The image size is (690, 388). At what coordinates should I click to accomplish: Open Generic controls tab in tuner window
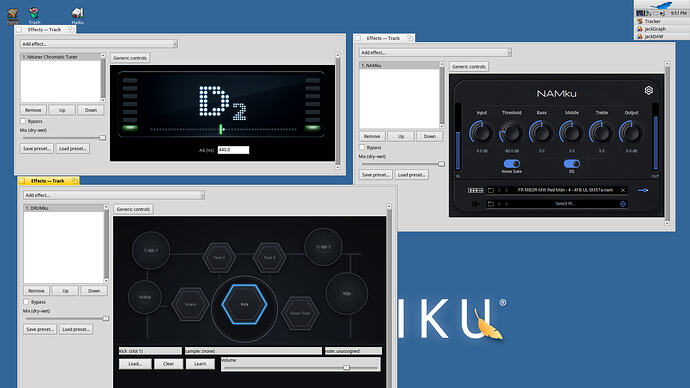[130, 58]
